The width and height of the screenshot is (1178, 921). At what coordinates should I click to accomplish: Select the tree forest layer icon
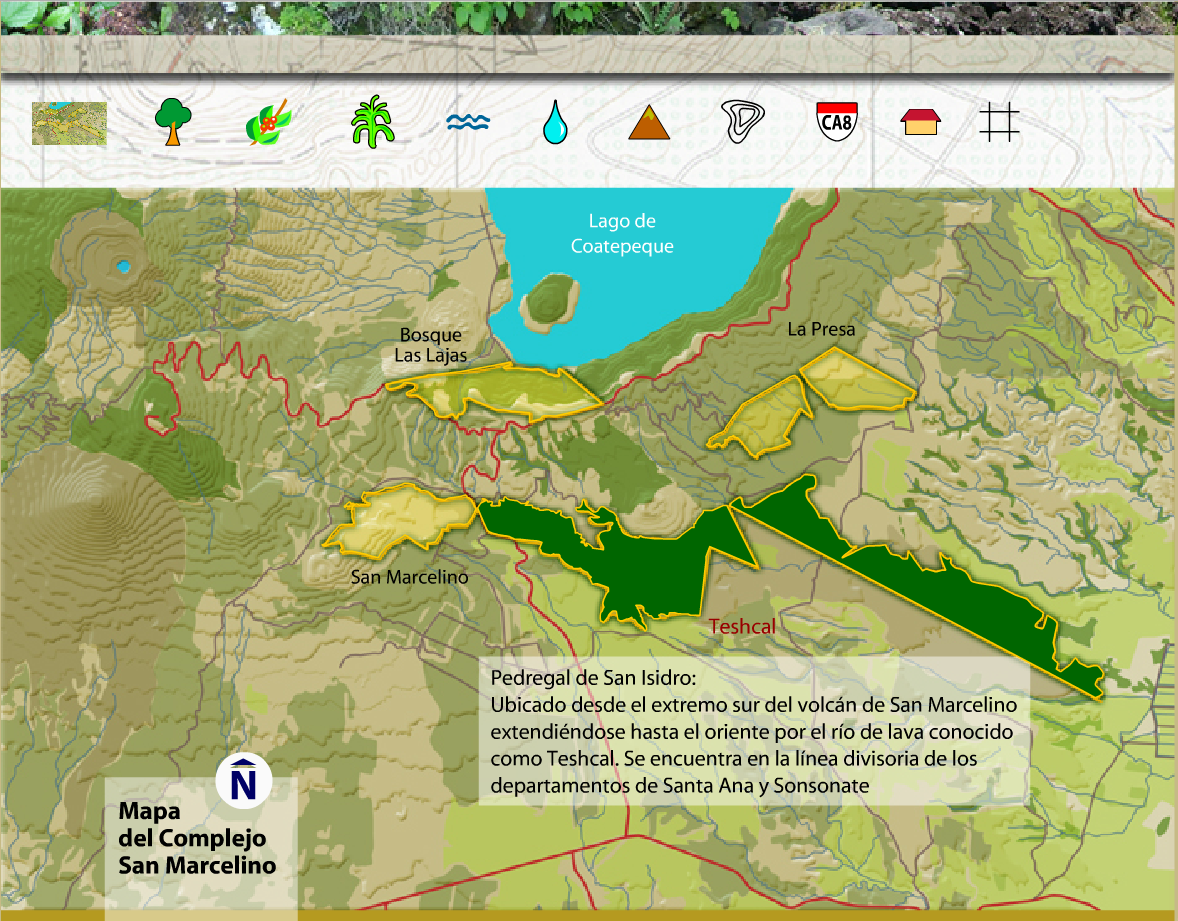pos(173,122)
